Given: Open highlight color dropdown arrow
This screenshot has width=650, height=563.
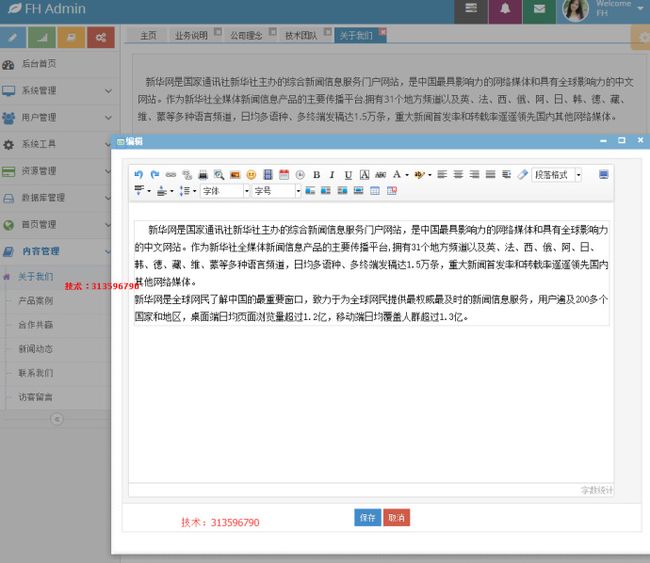Looking at the screenshot, I should coord(429,175).
